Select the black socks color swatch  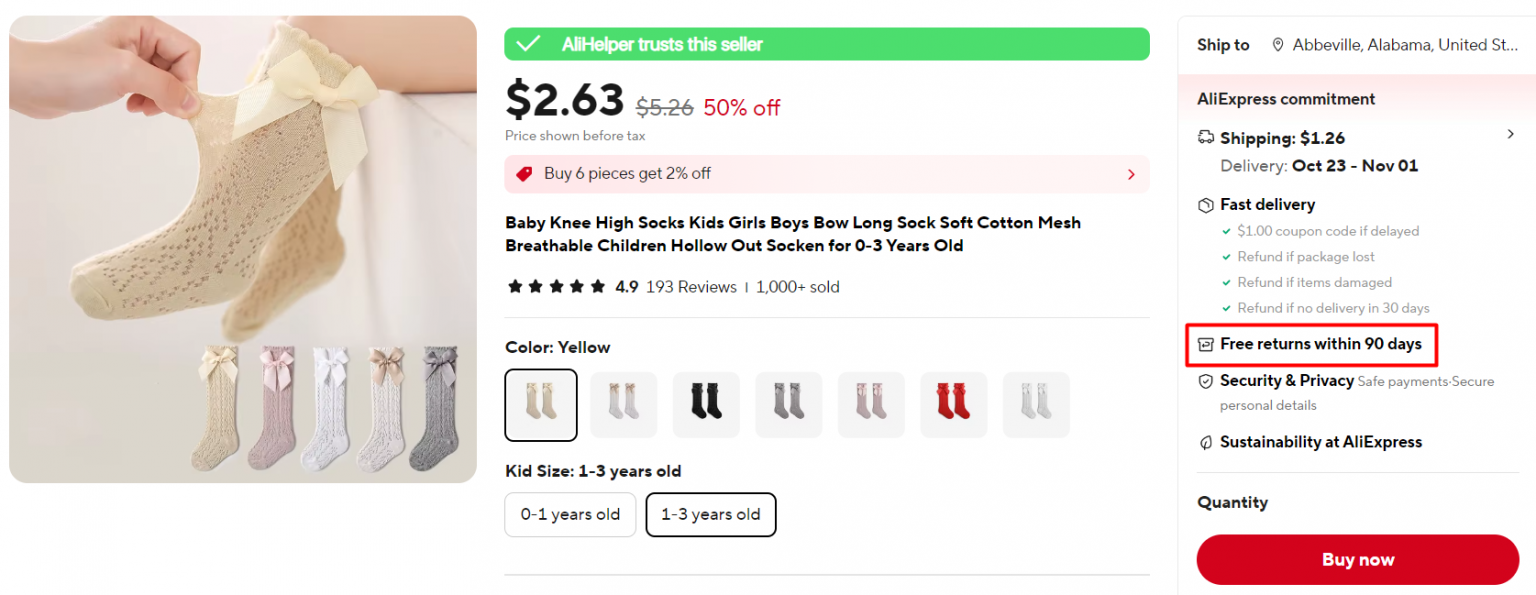point(706,404)
